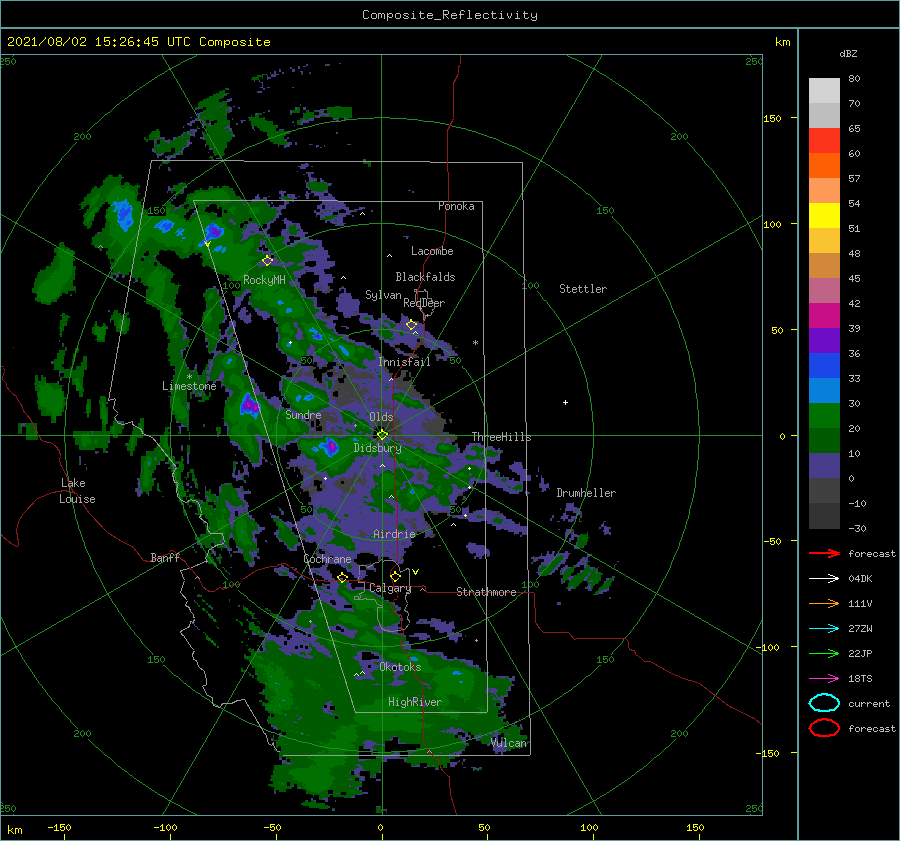Click the Olds label
The width and height of the screenshot is (900, 841).
point(381,417)
